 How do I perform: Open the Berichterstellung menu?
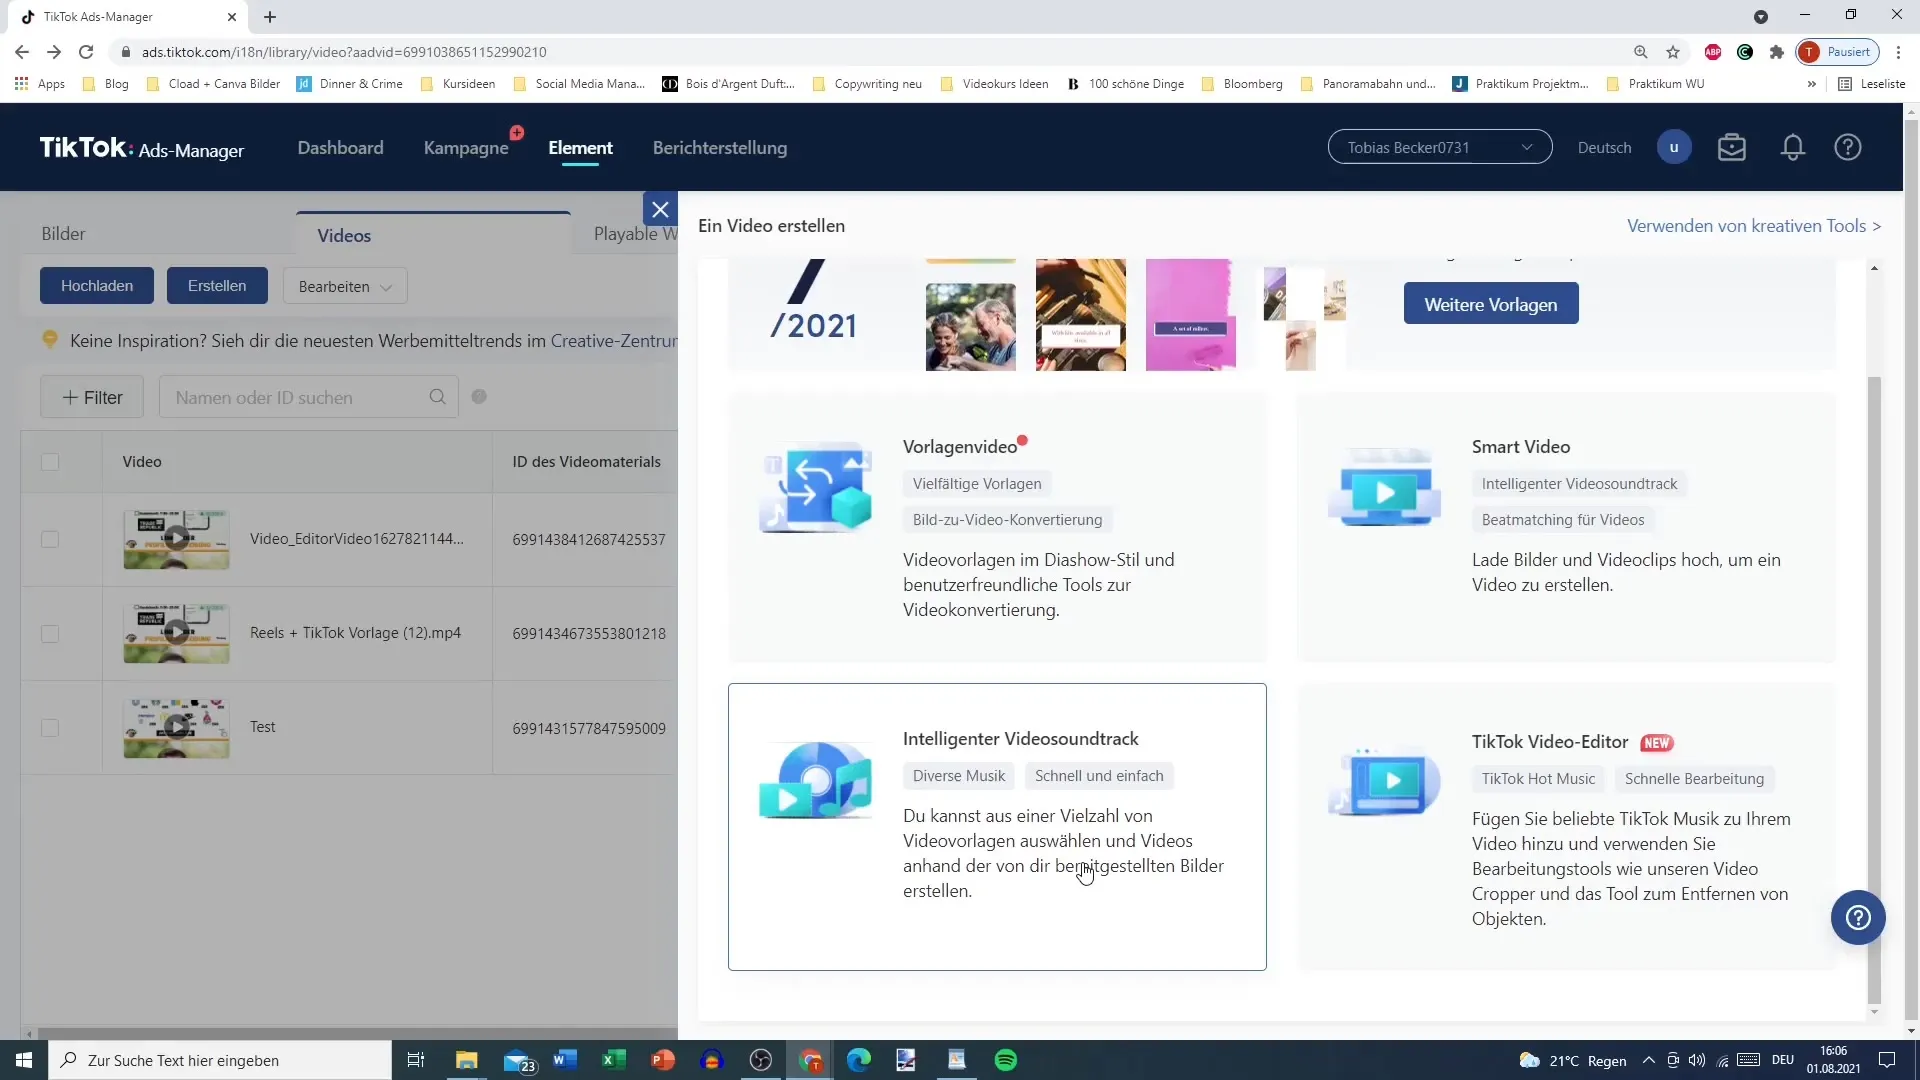tap(720, 148)
